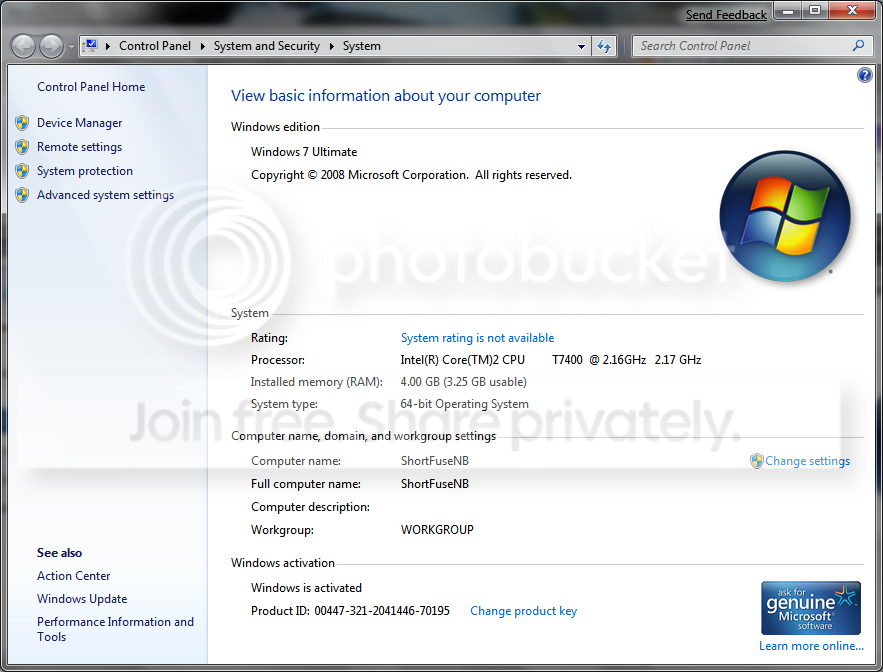Viewport: 883px width, 672px height.
Task: Go to System and Security breadcrumb
Action: (266, 46)
